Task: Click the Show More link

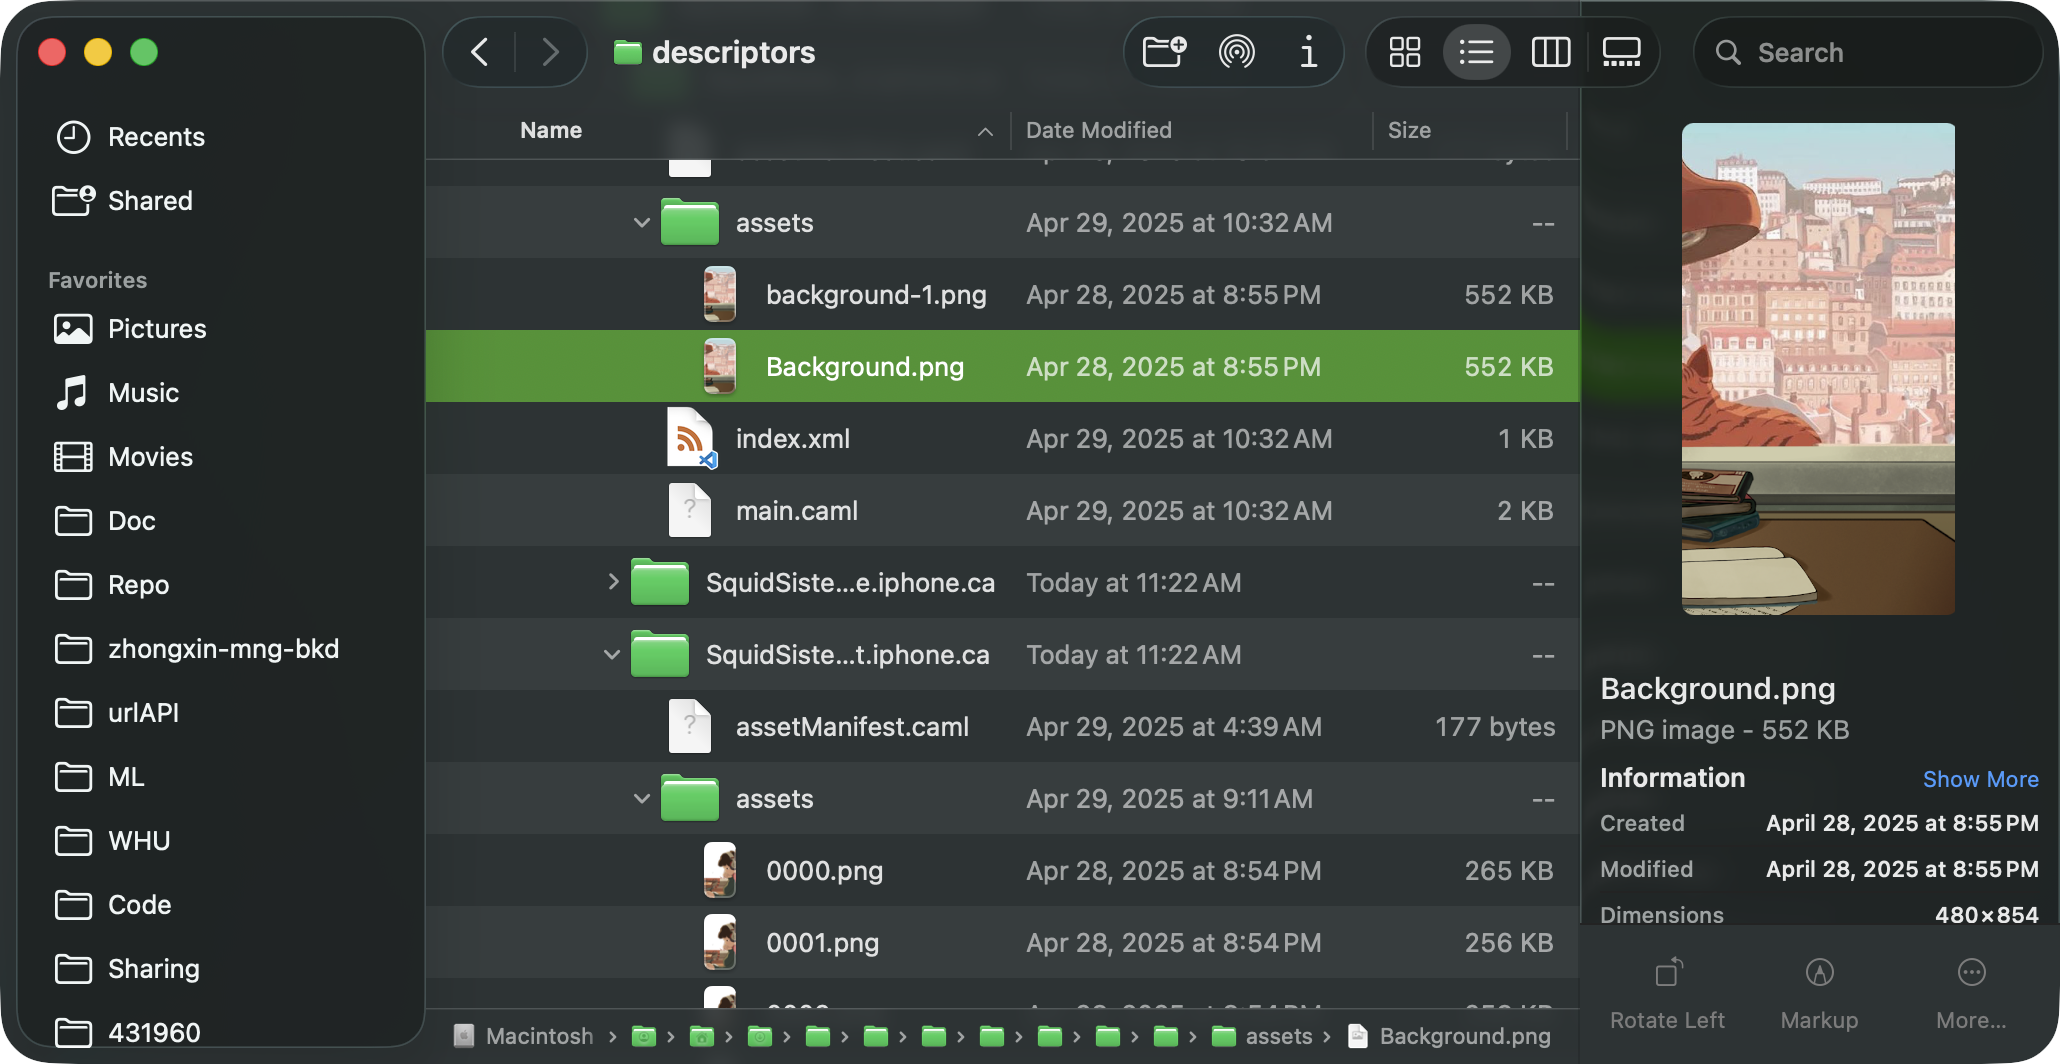Action: click(1980, 779)
